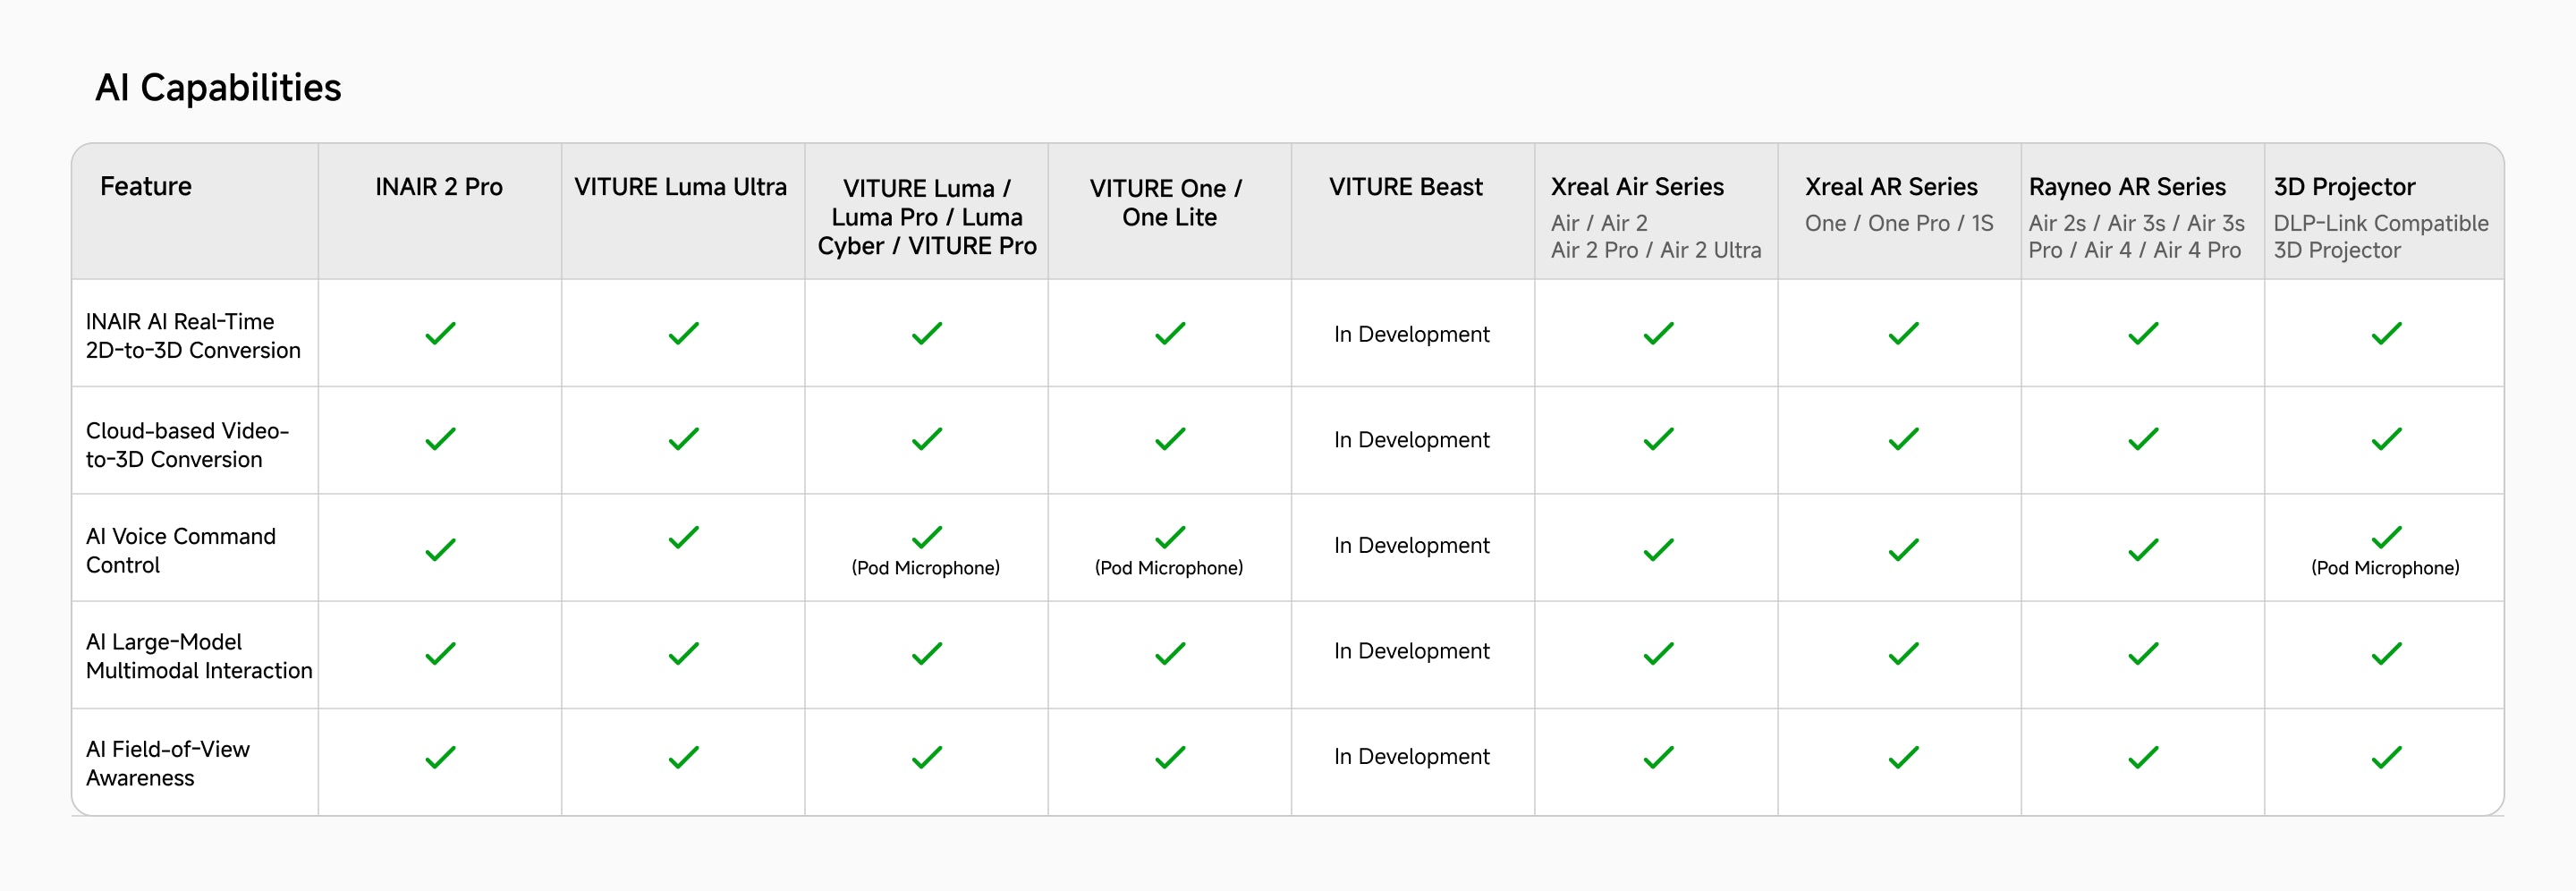Click Rayneo AR Series checkmark for AI Field-of-View Awareness
This screenshot has height=891, width=2576.
tap(2143, 757)
